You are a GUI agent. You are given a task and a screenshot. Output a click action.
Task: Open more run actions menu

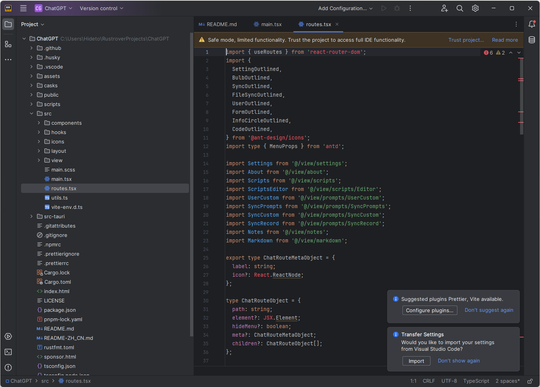coord(410,8)
